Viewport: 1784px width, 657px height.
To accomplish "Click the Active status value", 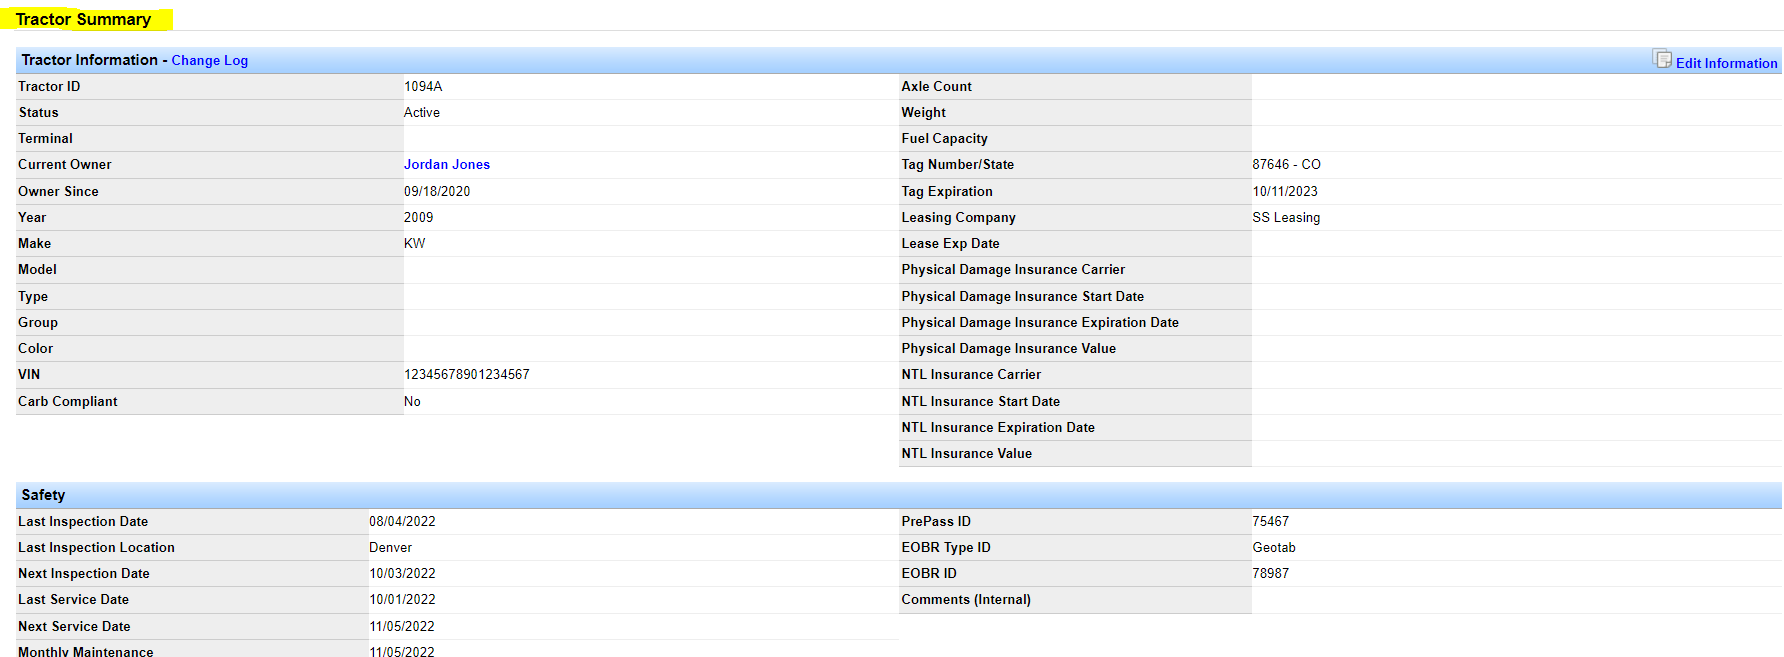I will click(x=421, y=113).
